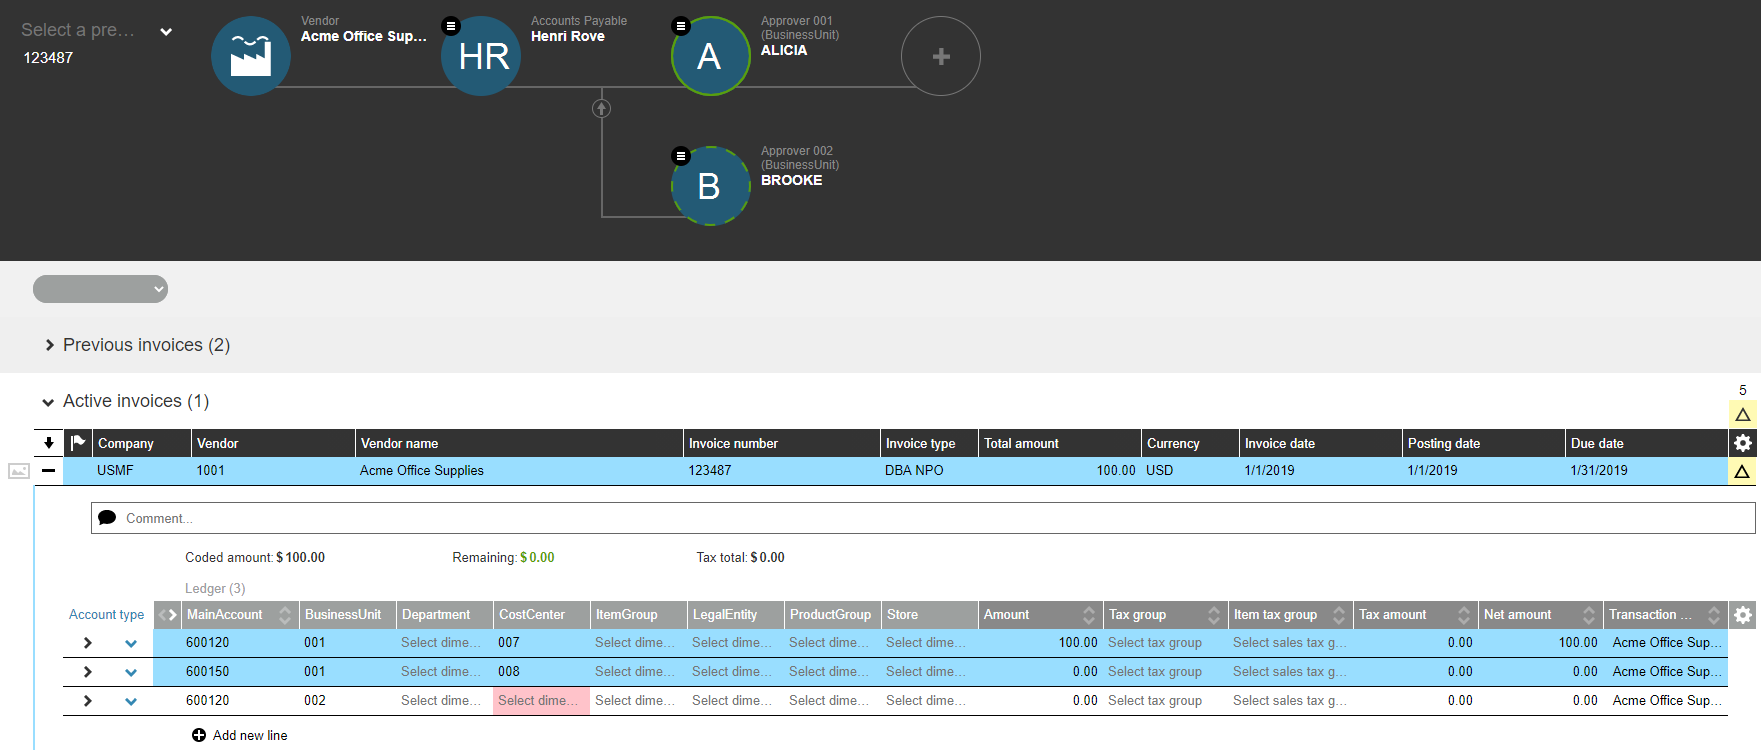This screenshot has width=1761, height=750.
Task: Click Posting date column header
Action: pyautogui.click(x=1484, y=443)
